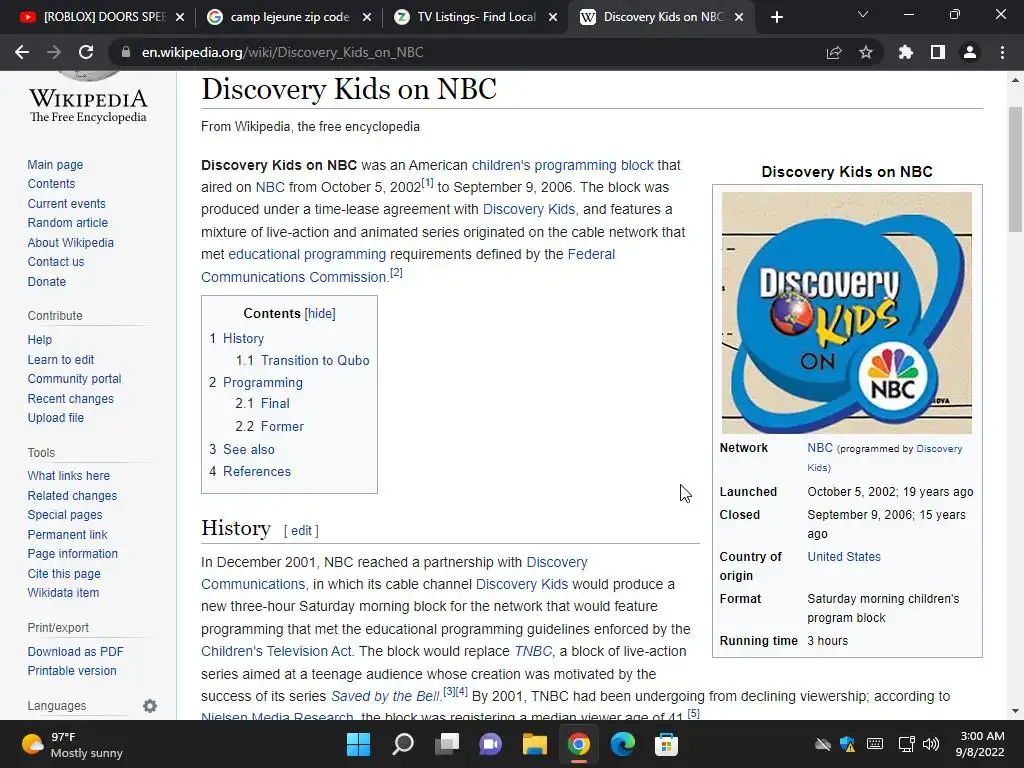Open the Teams Chat taskbar icon
Image resolution: width=1024 pixels, height=768 pixels.
490,744
